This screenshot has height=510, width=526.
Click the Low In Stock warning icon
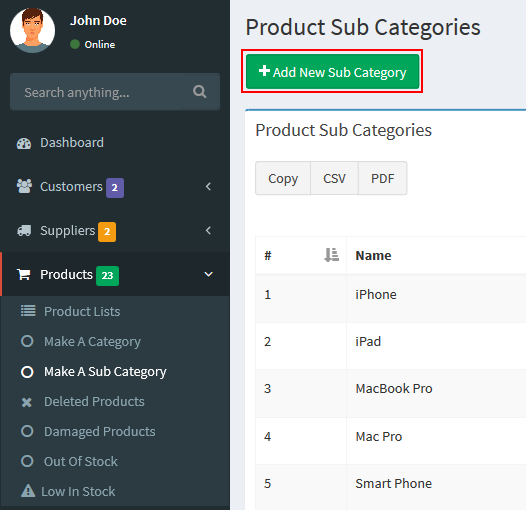28,491
